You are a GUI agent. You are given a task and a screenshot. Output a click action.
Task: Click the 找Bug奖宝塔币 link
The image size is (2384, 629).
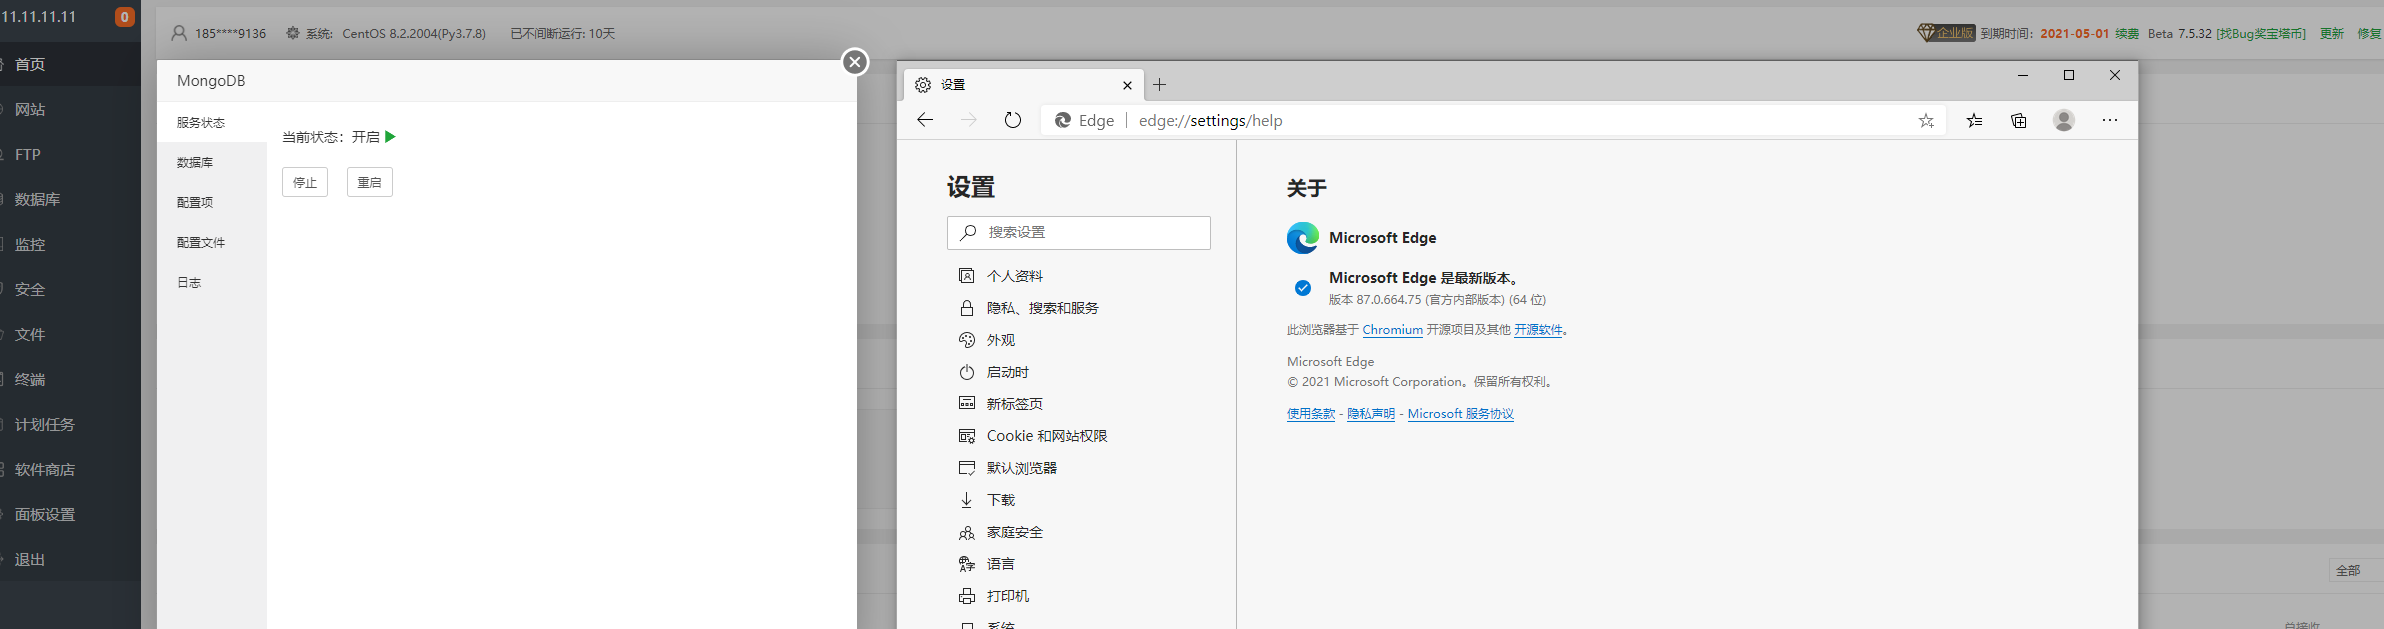tap(2261, 34)
